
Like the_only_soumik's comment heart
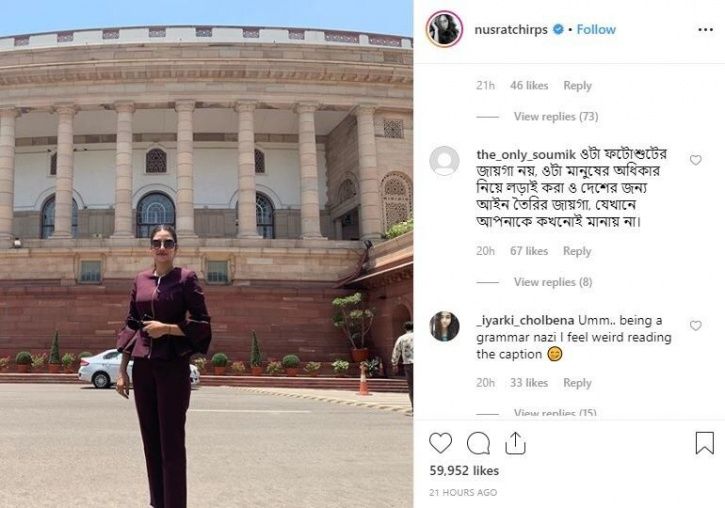[x=695, y=160]
